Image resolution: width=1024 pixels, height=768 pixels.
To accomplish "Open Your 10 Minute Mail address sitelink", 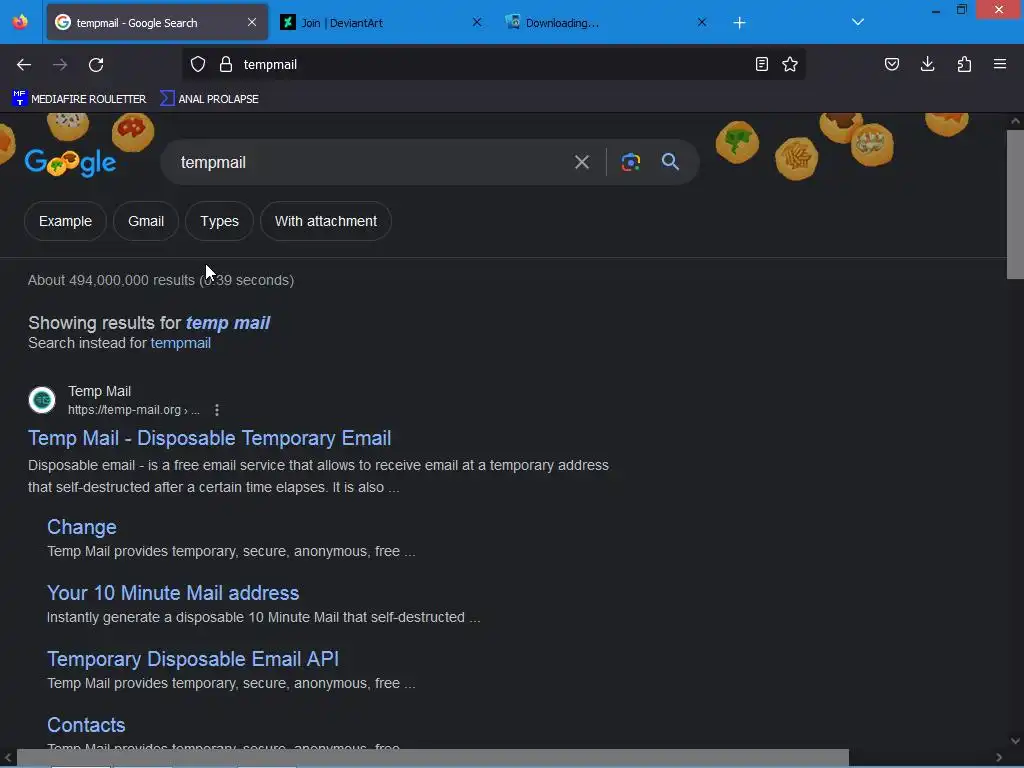I will click(x=173, y=593).
